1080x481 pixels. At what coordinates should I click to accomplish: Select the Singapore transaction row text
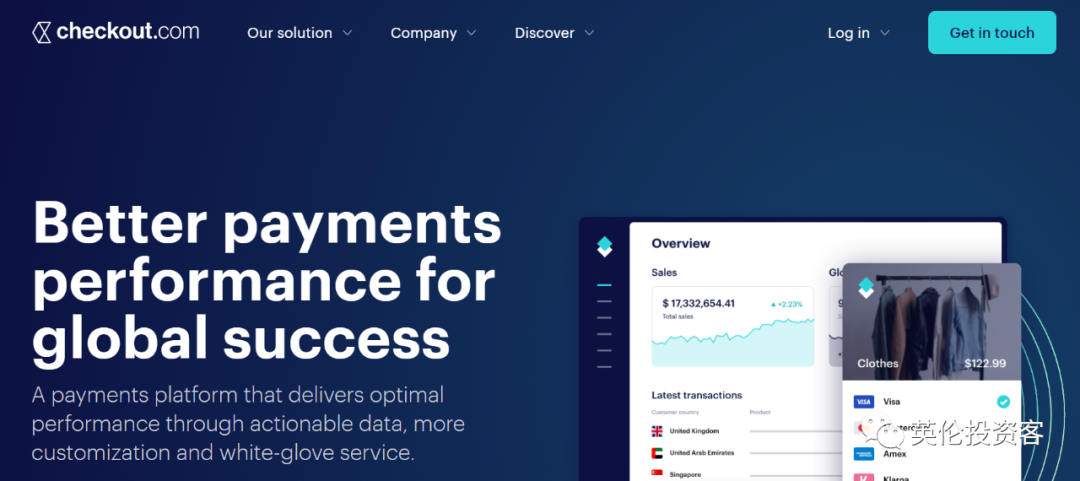[x=685, y=475]
